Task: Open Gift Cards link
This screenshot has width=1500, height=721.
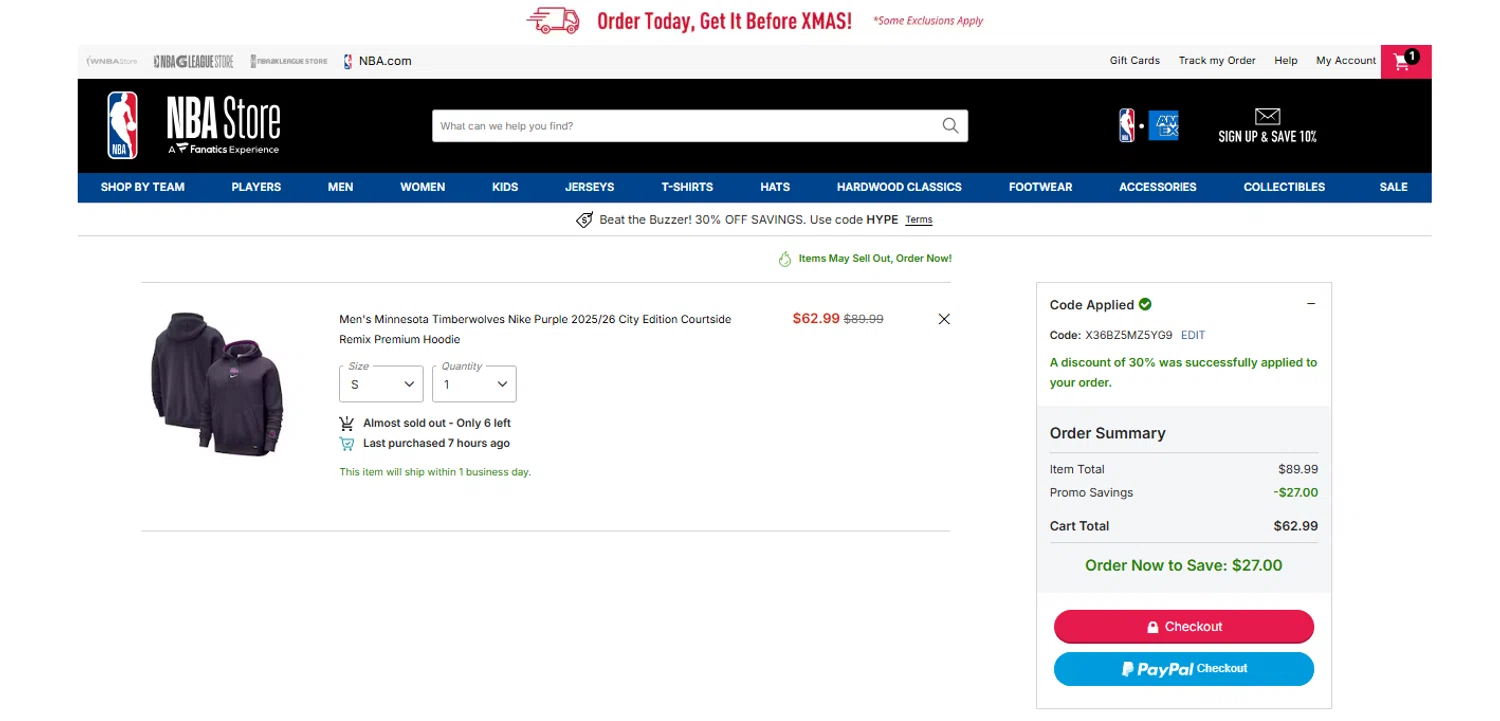Action: point(1135,61)
